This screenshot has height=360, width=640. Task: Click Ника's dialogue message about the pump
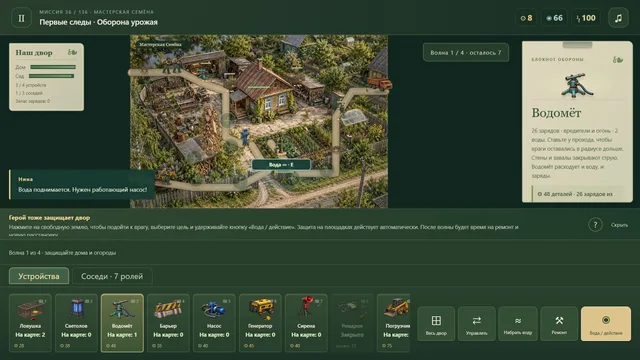click(82, 190)
